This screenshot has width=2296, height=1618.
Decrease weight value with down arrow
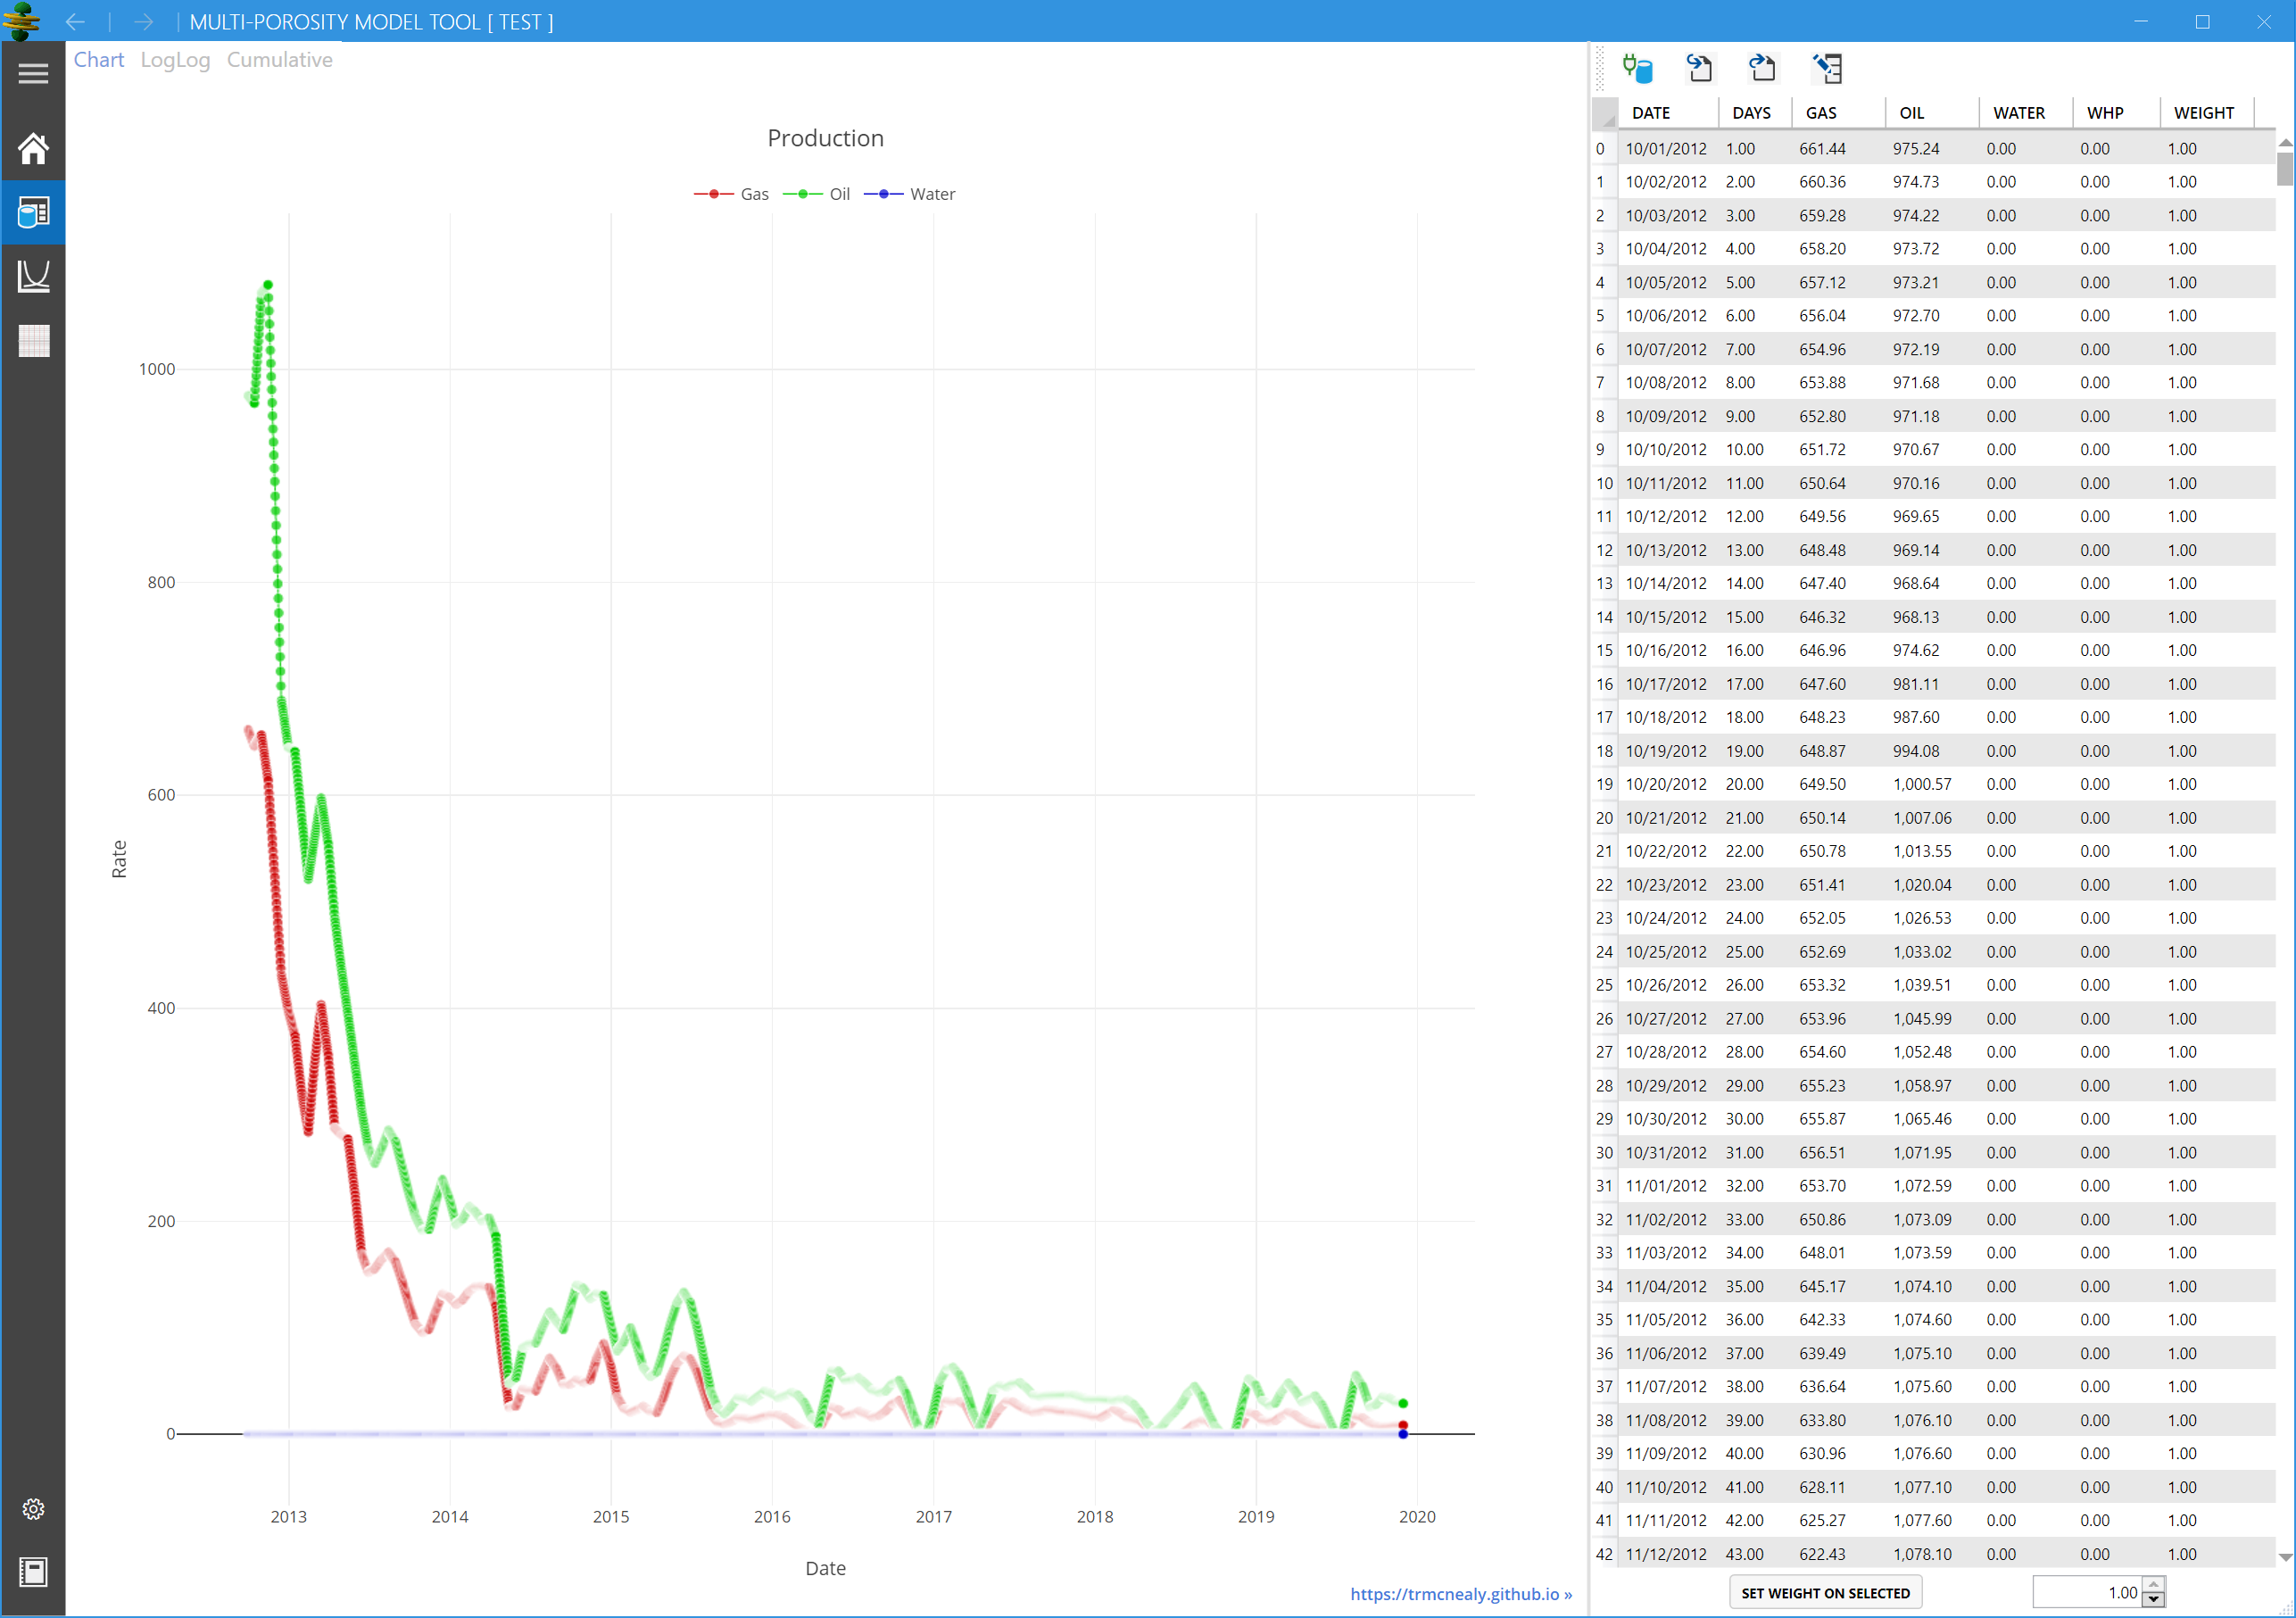point(2154,1600)
